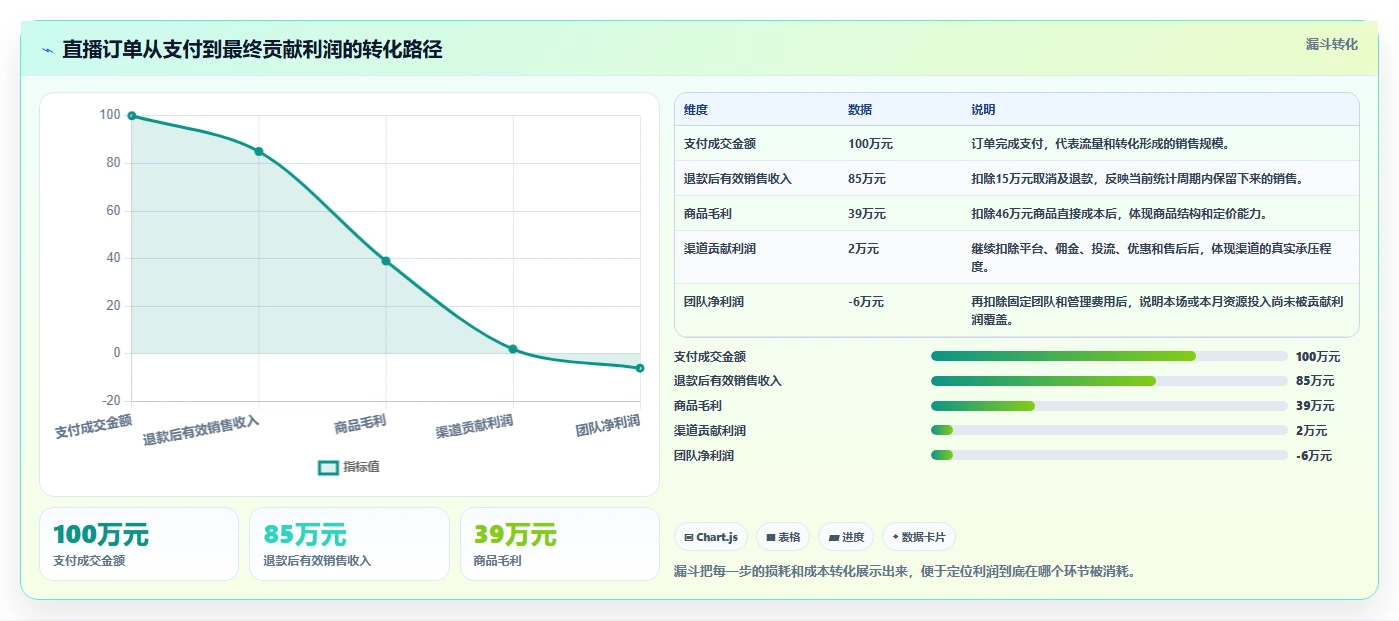Click the 说明 column header
Screen dimensions: 1399x621
coord(983,110)
